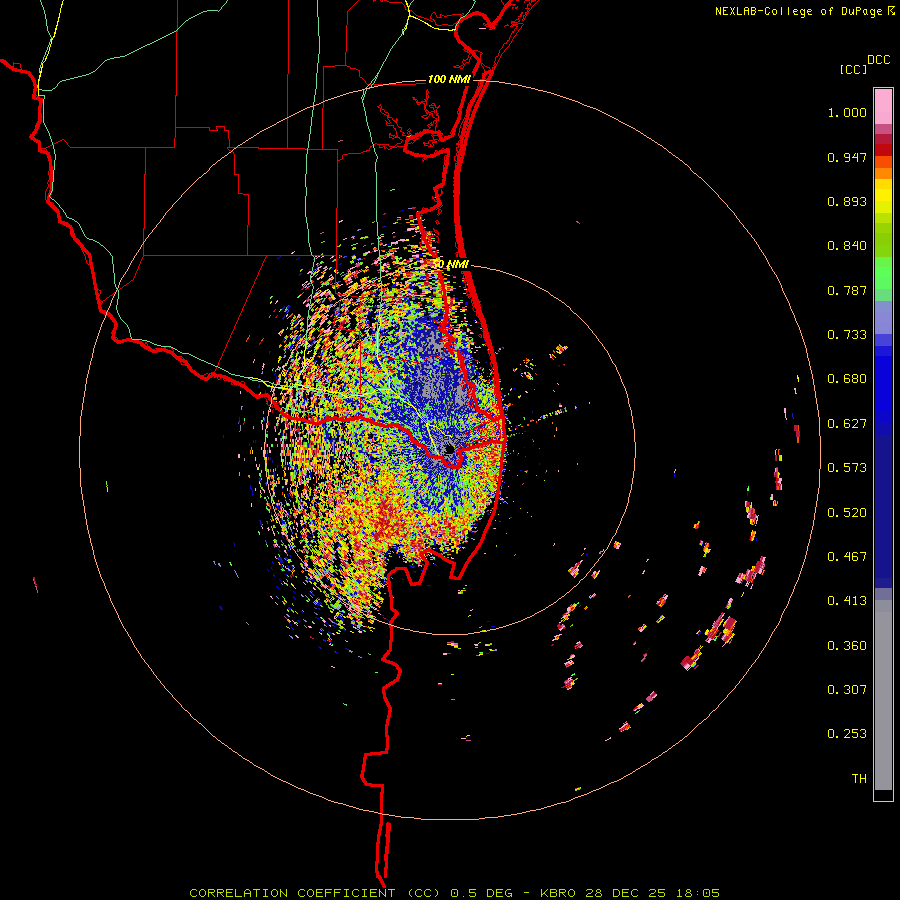Select the 0.307 scale value

(x=847, y=690)
